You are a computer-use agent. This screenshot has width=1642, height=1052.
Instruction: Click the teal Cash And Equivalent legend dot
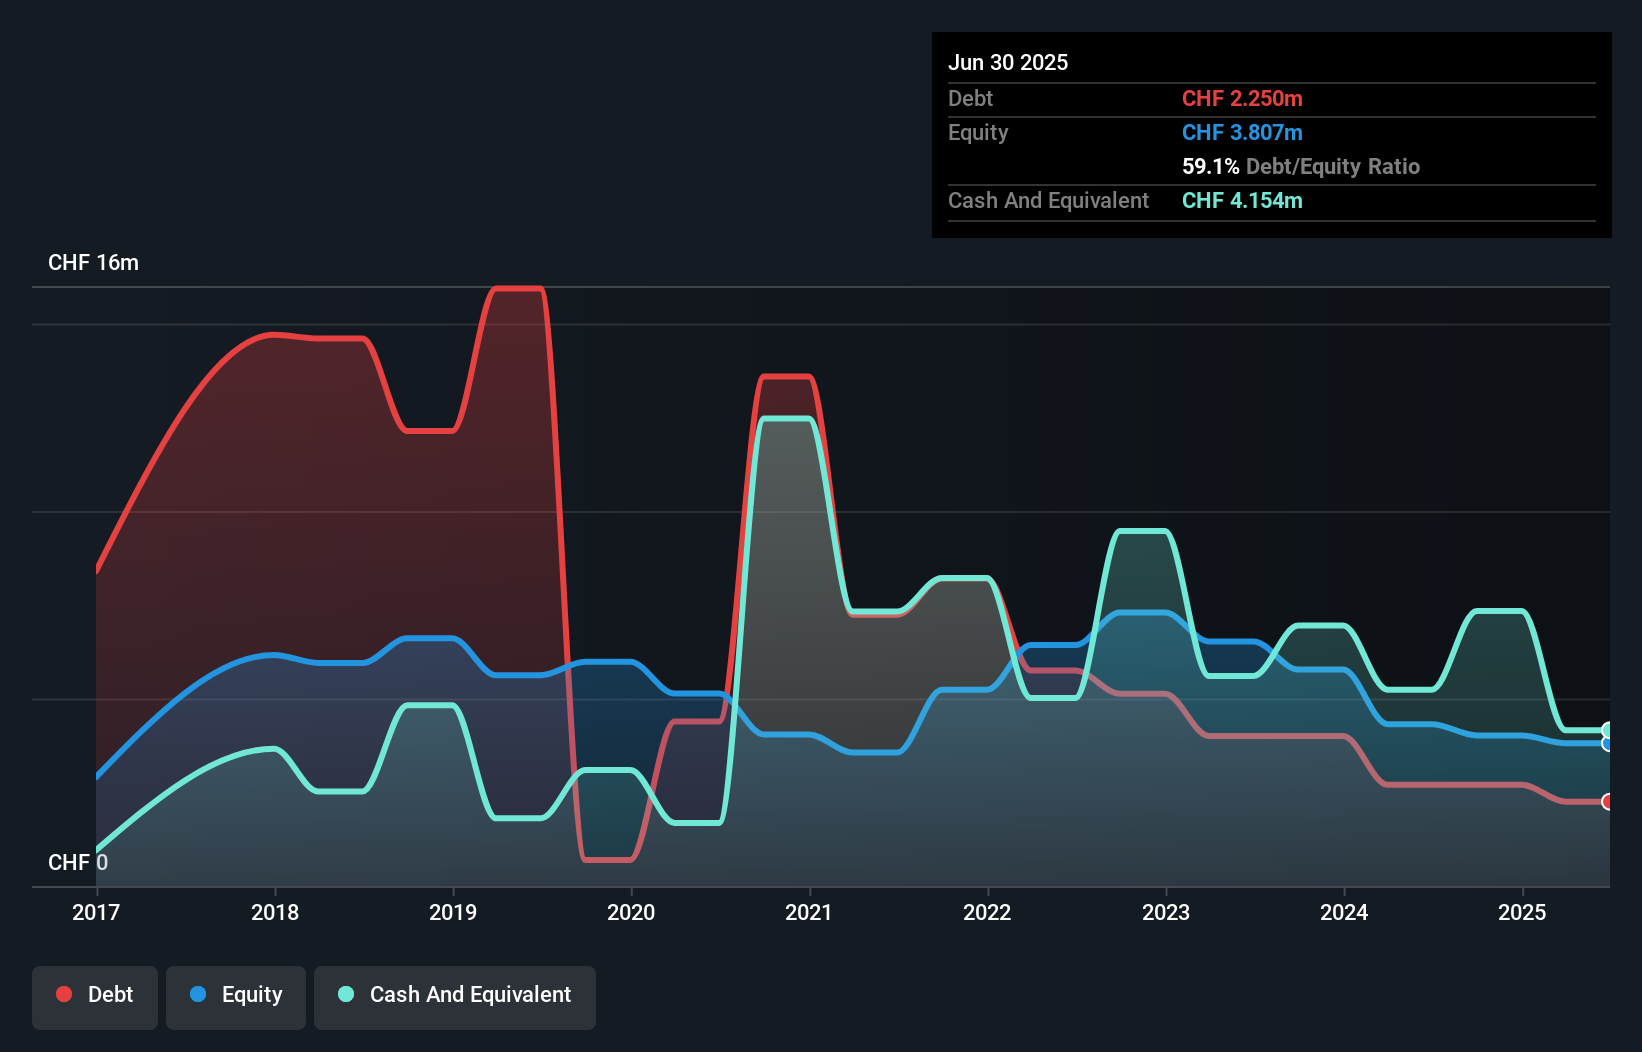tap(345, 994)
